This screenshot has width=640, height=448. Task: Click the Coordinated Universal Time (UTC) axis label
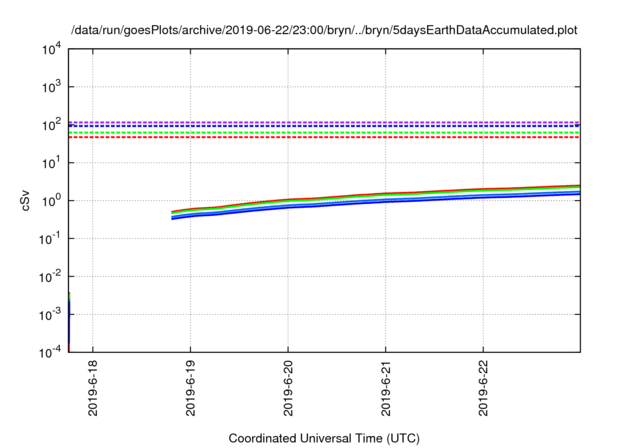point(324,438)
